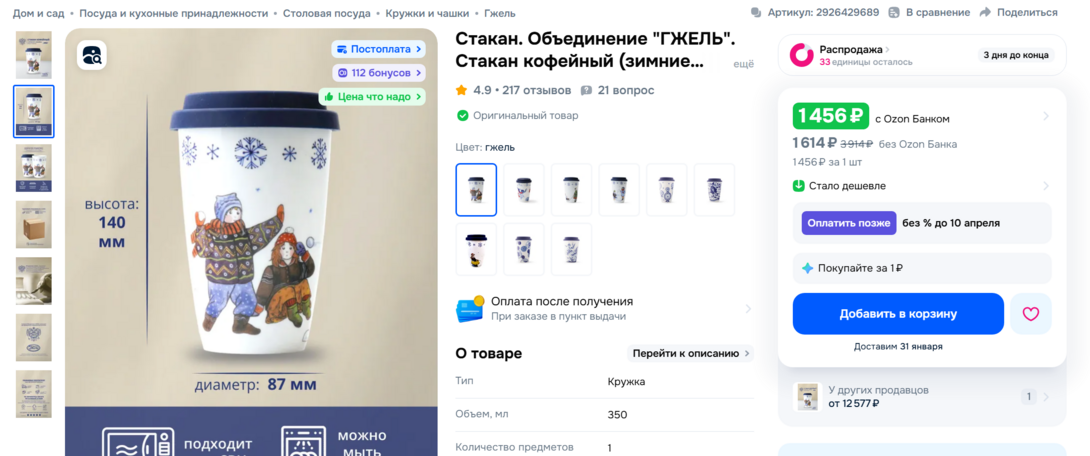Expand the 'Оплата после получения' chevron
This screenshot has width=1090, height=456.
748,309
